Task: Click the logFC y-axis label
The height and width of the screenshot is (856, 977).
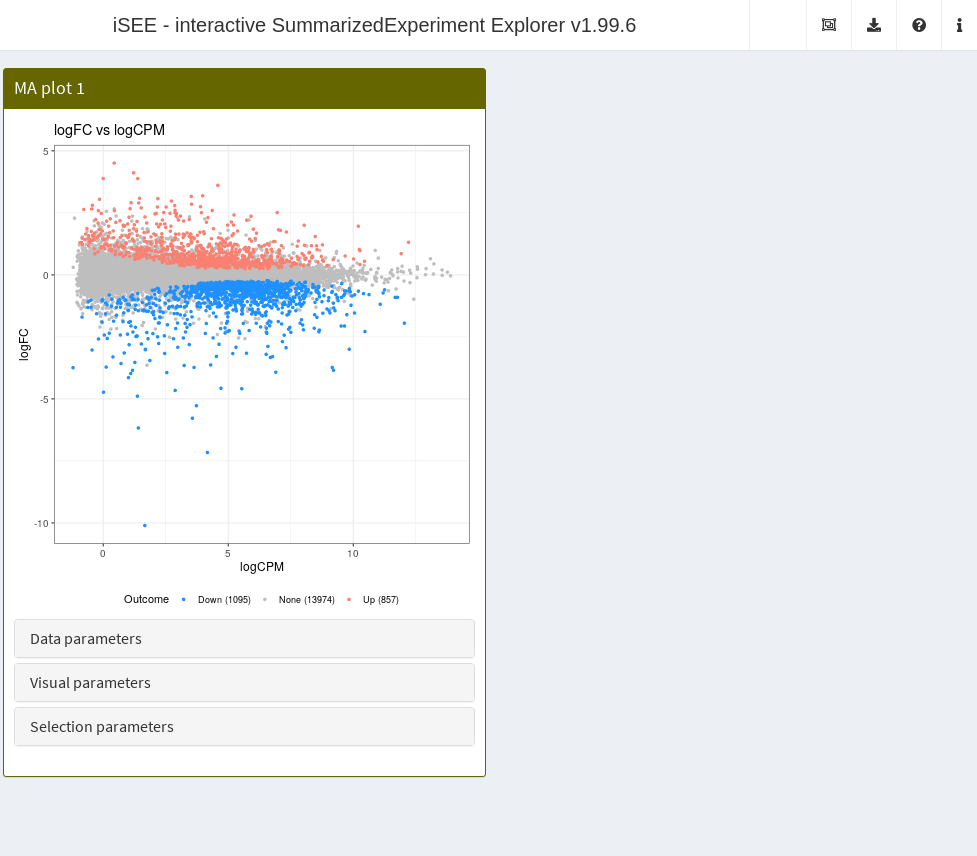Action: 25,344
